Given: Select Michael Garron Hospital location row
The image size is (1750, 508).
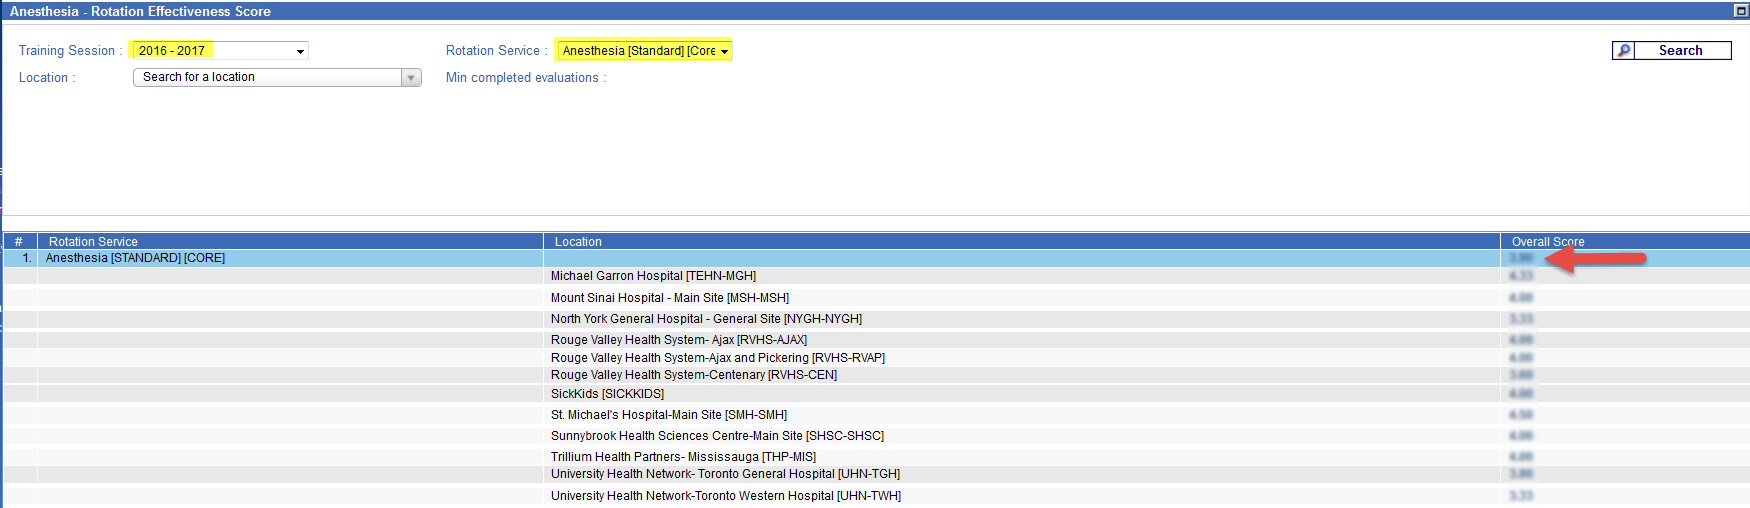Looking at the screenshot, I should tap(653, 276).
